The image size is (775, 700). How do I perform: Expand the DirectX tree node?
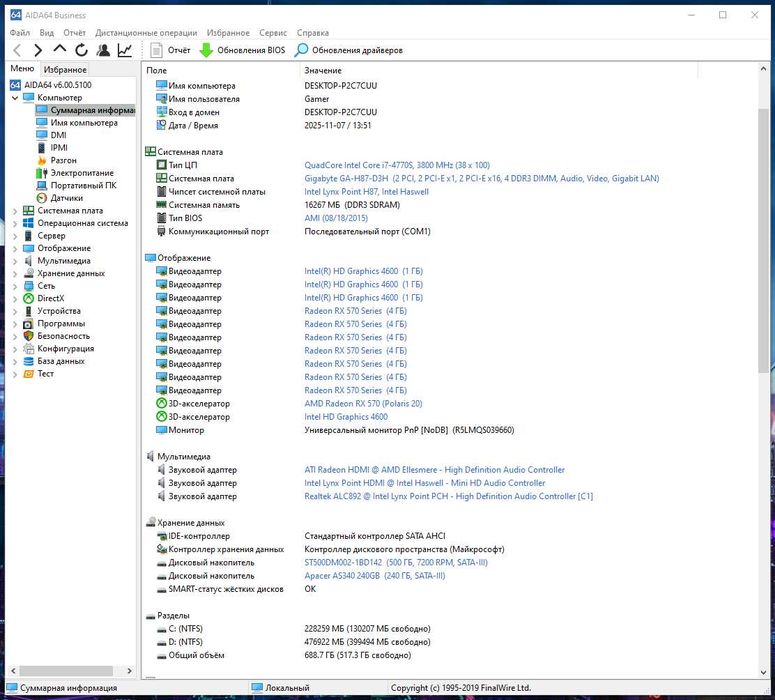15,298
